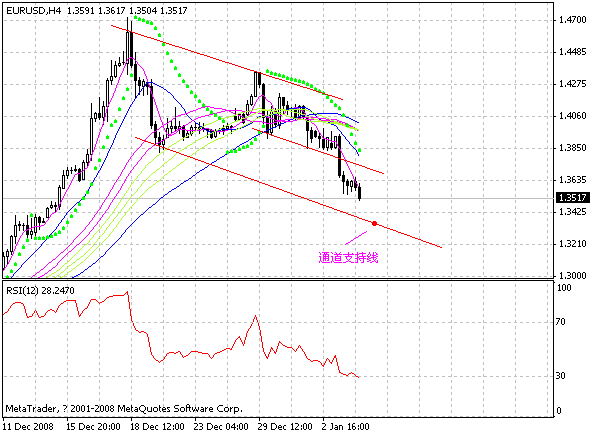
Task: Click the EURUSD,H4 chart title text
Action: pos(34,11)
